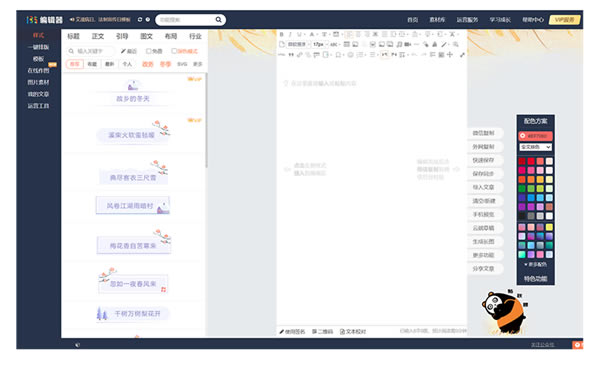Toggle bold formatting in editor toolbar
The image size is (600, 373).
click(282, 34)
